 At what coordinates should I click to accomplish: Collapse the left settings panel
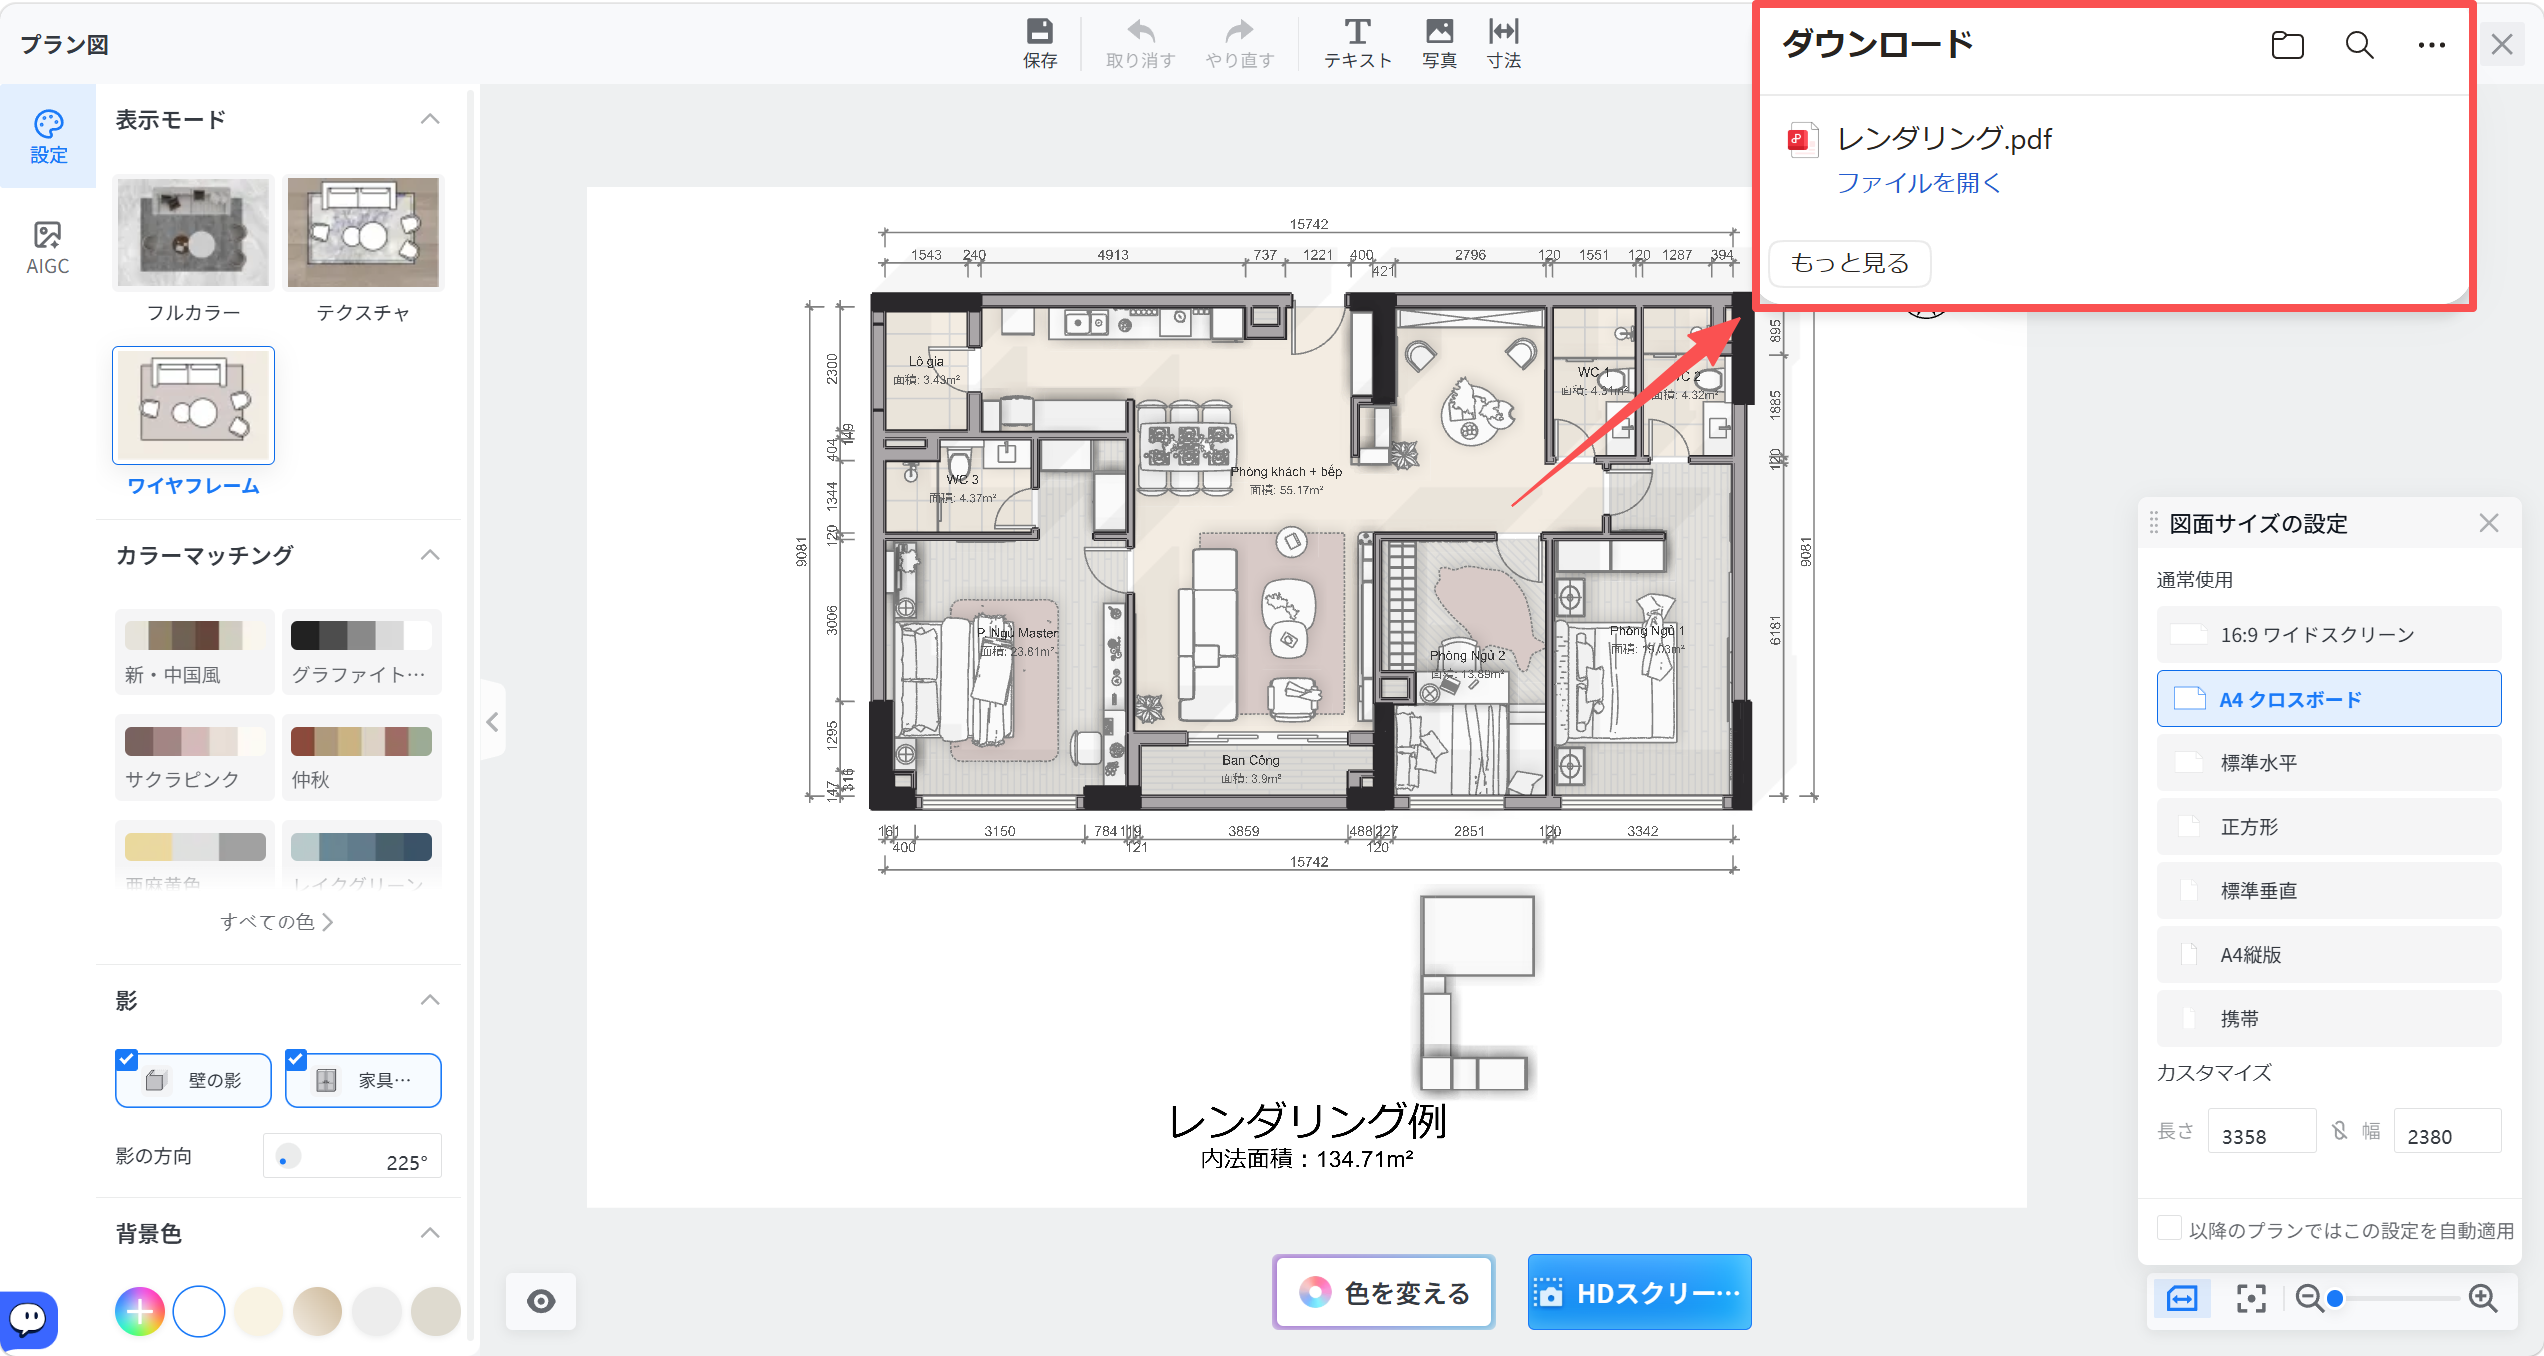coord(492,722)
